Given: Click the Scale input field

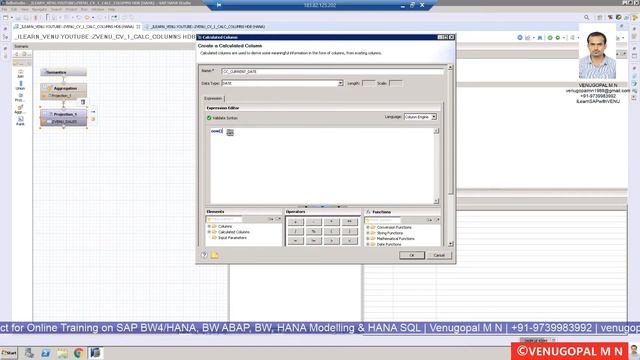Looking at the screenshot, I should click(396, 83).
